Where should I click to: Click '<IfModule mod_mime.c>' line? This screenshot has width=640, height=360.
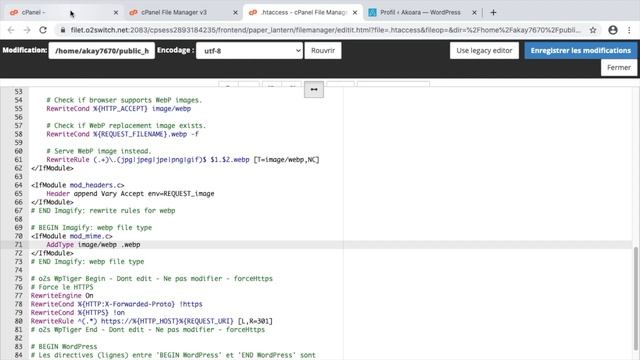[71, 236]
